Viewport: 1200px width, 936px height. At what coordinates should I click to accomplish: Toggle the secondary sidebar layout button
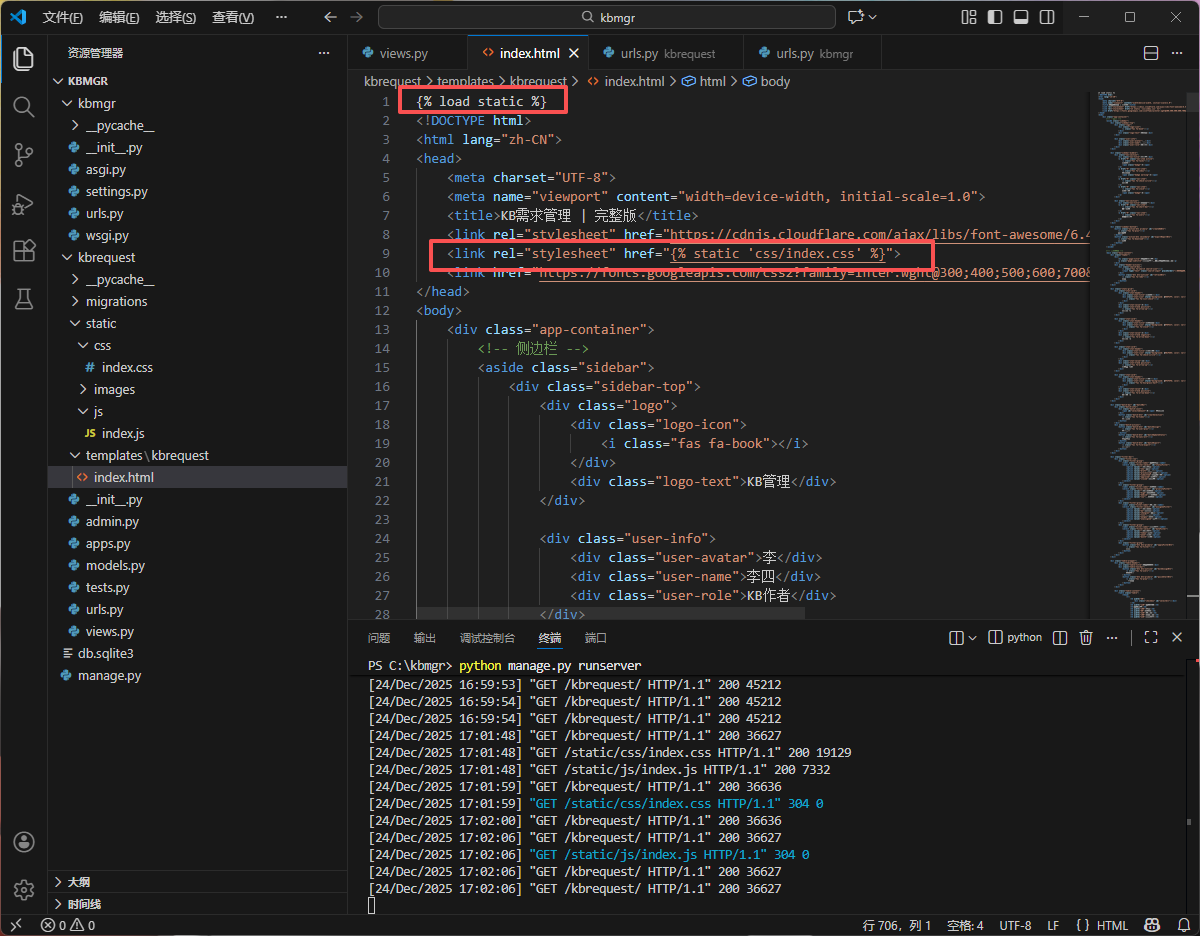click(1047, 17)
